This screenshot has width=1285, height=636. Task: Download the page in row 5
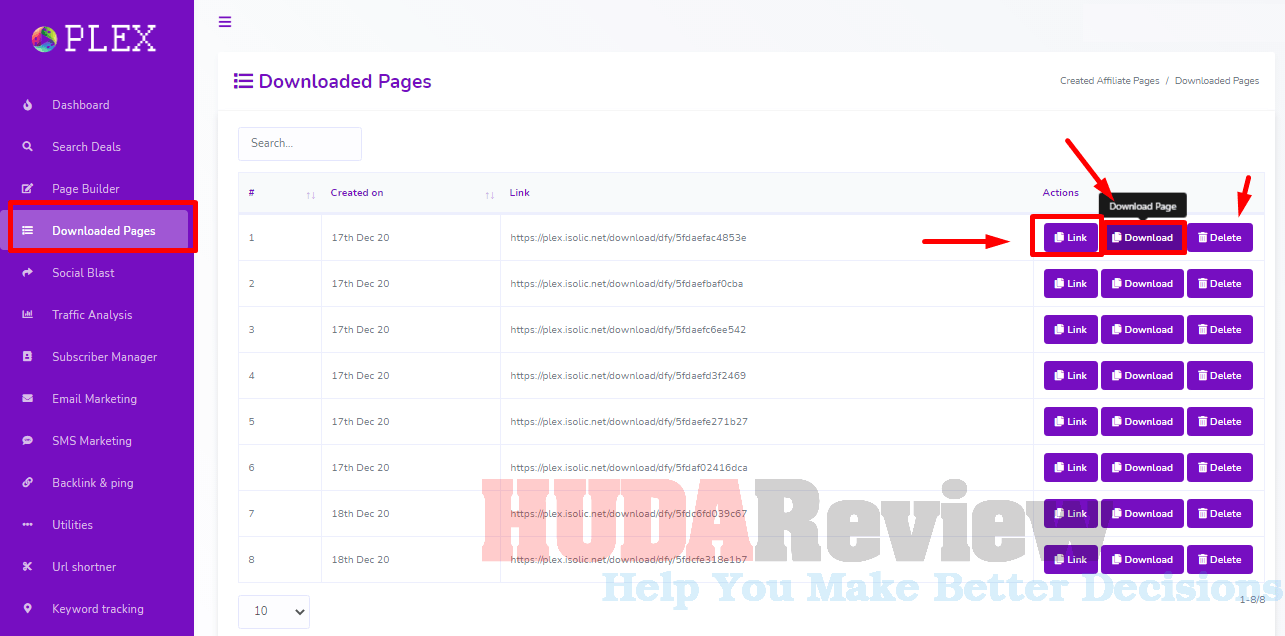[1142, 422]
